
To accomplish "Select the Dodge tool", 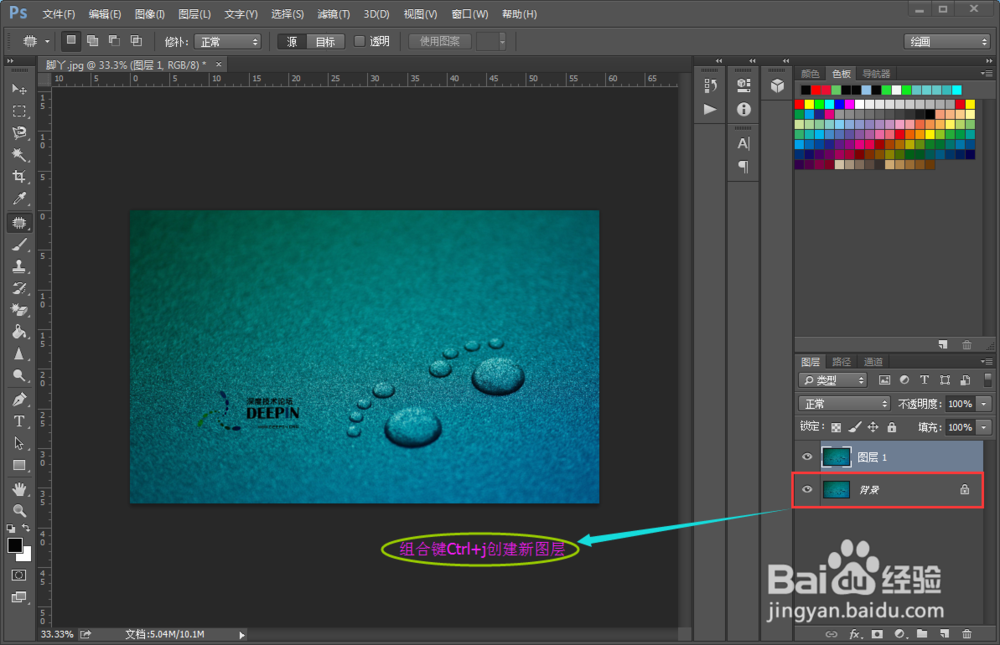I will click(x=19, y=375).
